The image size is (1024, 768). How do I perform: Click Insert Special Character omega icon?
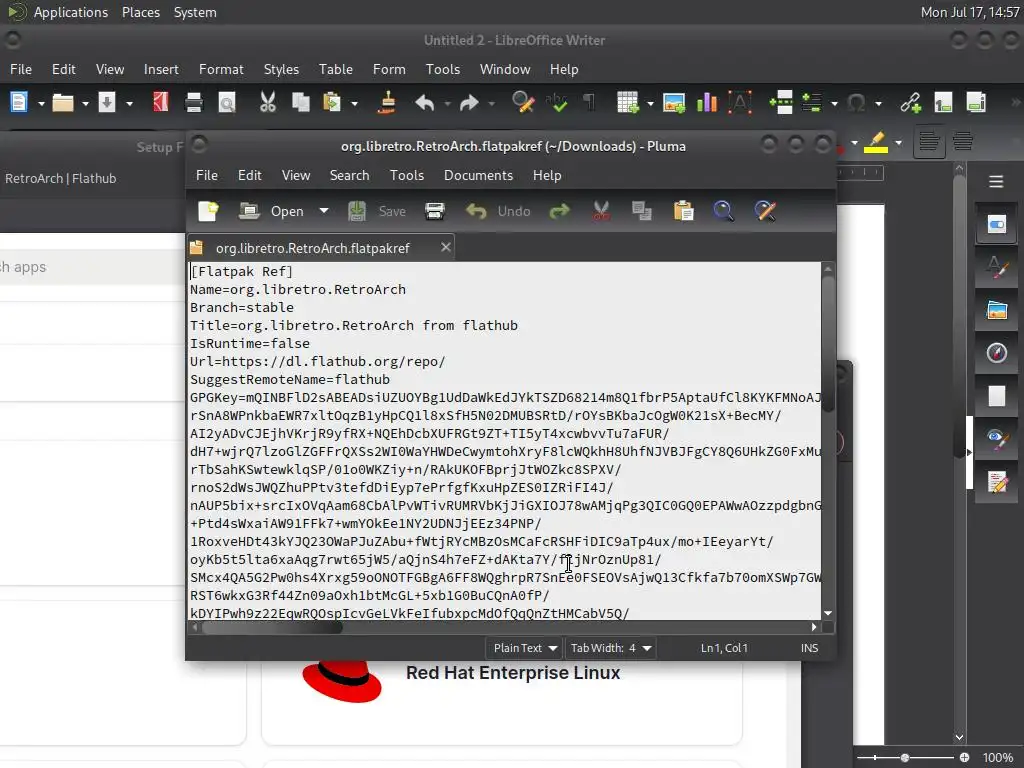[856, 103]
